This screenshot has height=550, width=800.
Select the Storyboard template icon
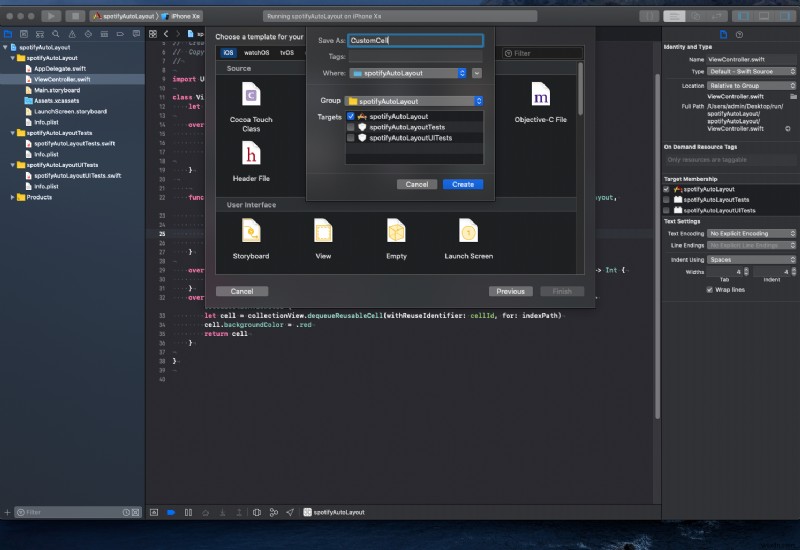(251, 232)
